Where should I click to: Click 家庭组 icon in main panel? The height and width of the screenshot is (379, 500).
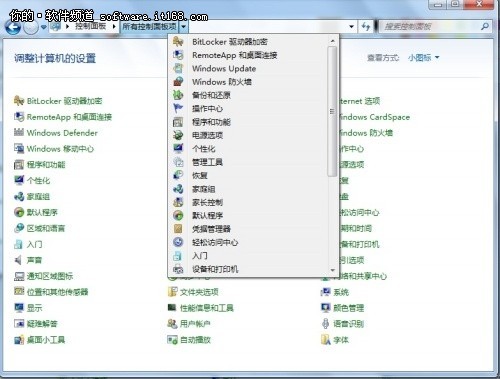[19, 196]
